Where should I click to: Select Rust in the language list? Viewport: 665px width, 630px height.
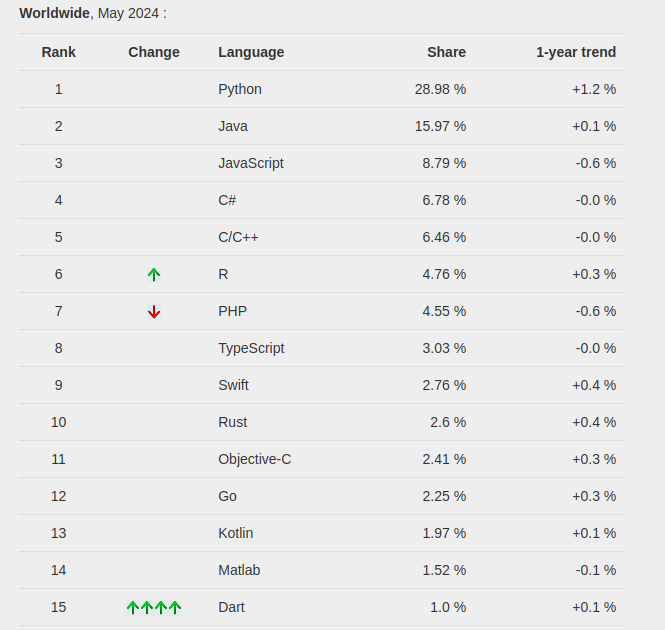(233, 422)
